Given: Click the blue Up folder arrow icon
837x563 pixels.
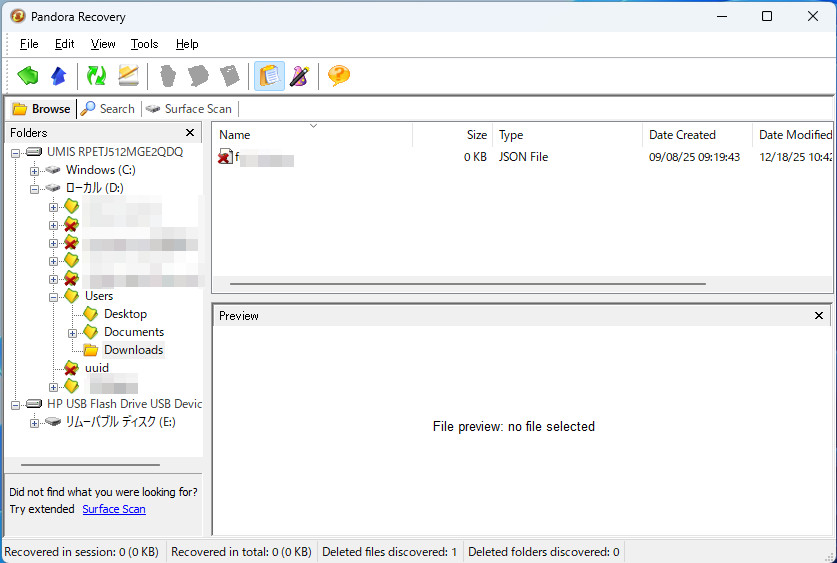Looking at the screenshot, I should pyautogui.click(x=58, y=76).
